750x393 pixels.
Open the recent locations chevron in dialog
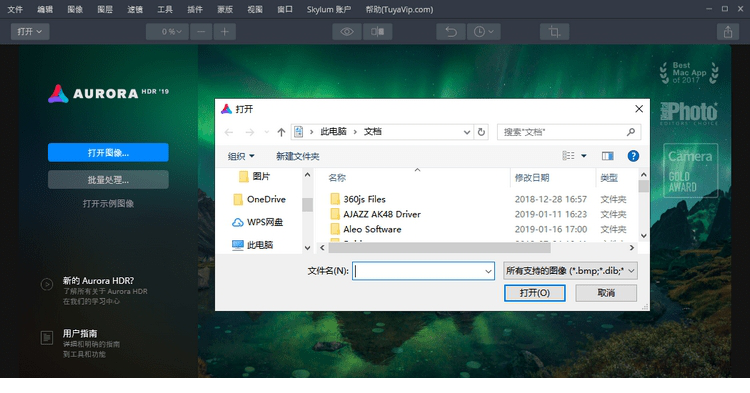[266, 132]
